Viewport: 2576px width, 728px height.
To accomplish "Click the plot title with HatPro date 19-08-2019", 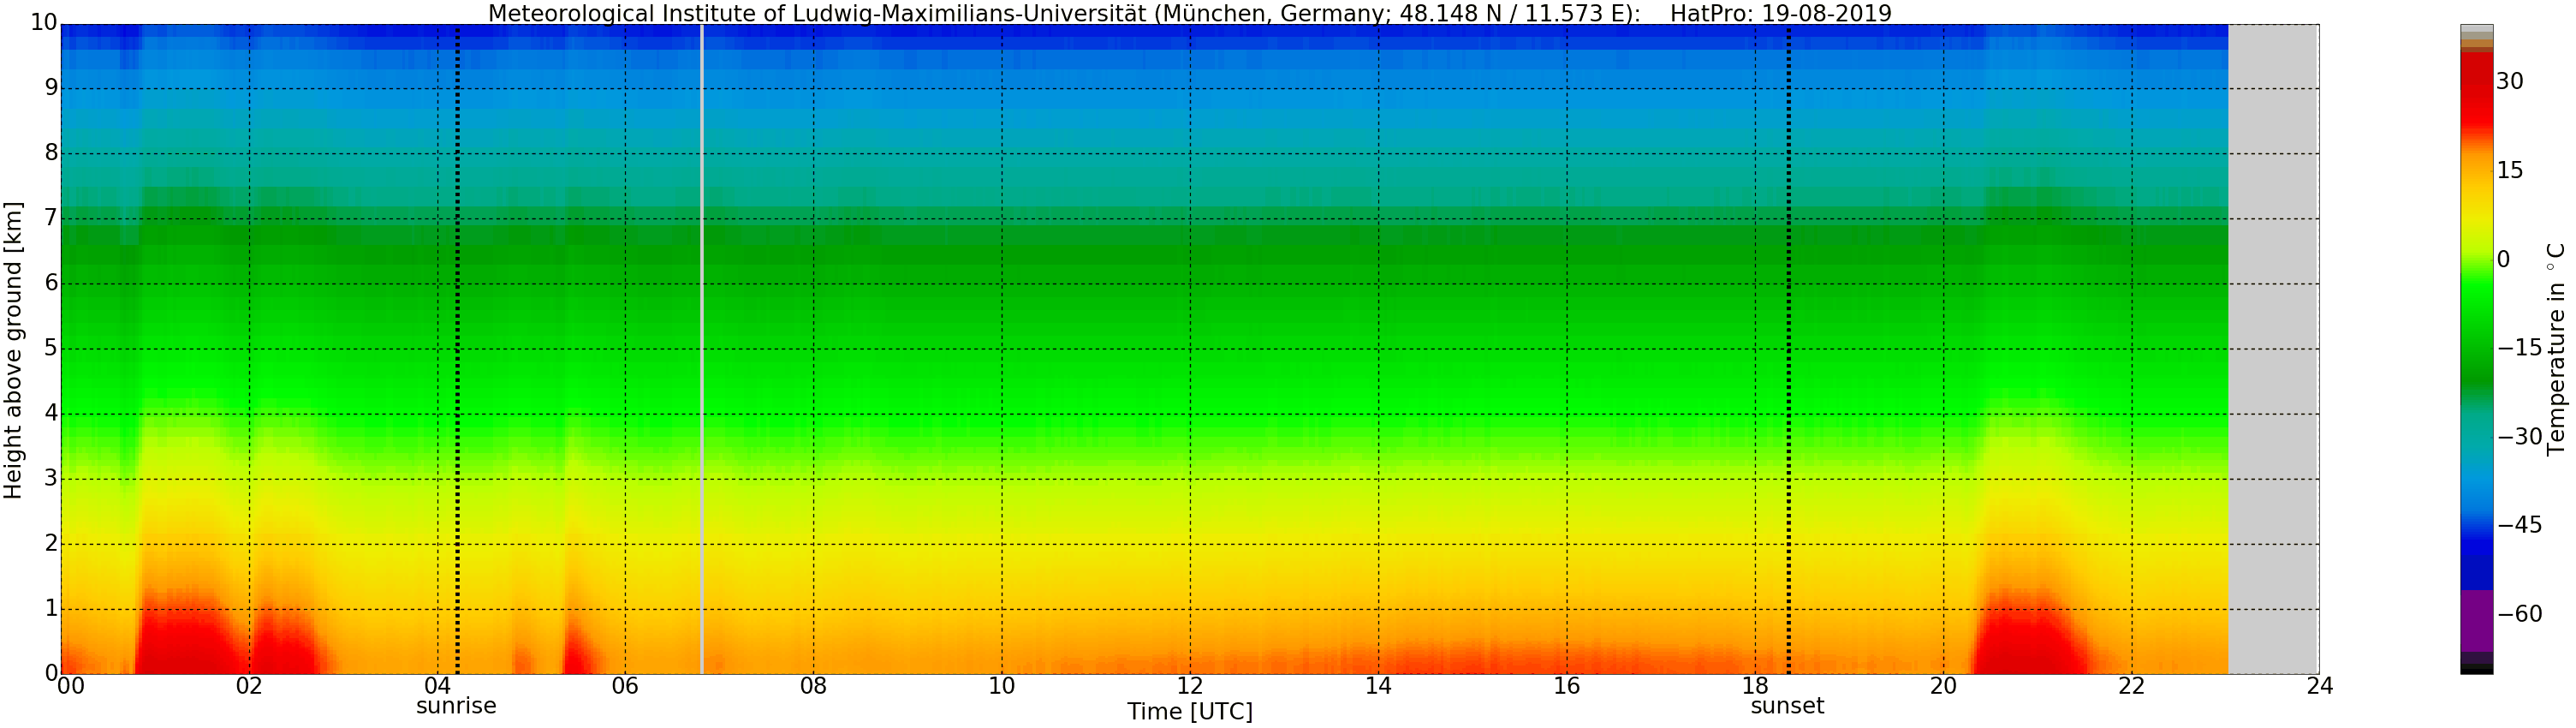I will (1189, 13).
